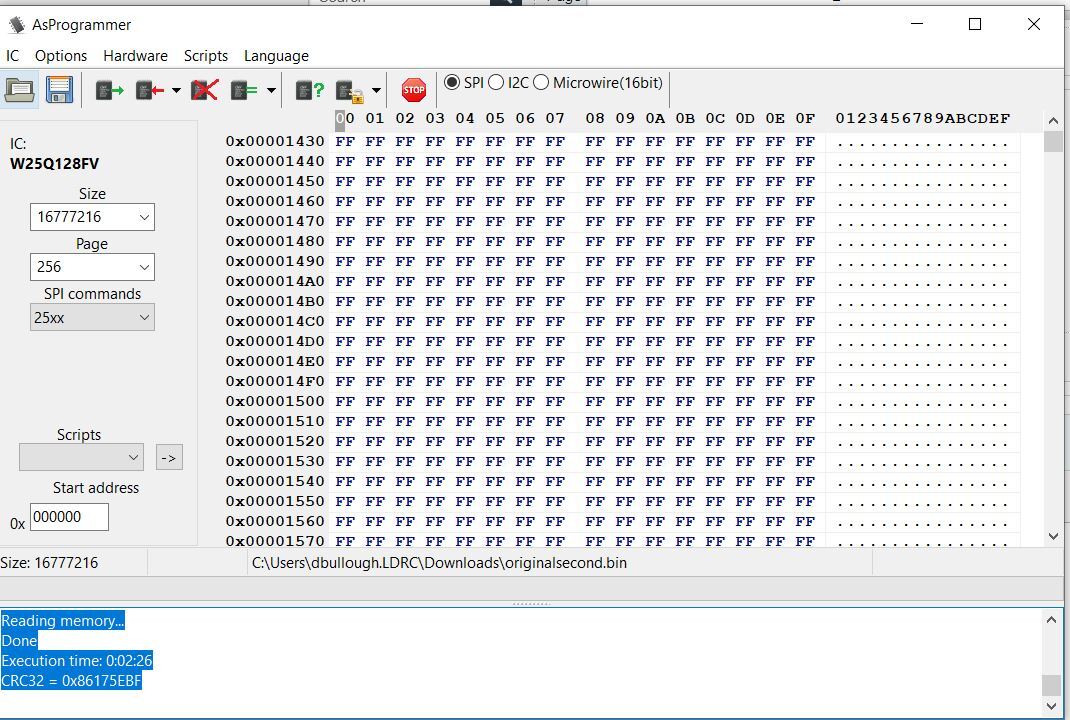Click the Execution time: 0:02:26 log line
The image size is (1070, 720).
76,661
